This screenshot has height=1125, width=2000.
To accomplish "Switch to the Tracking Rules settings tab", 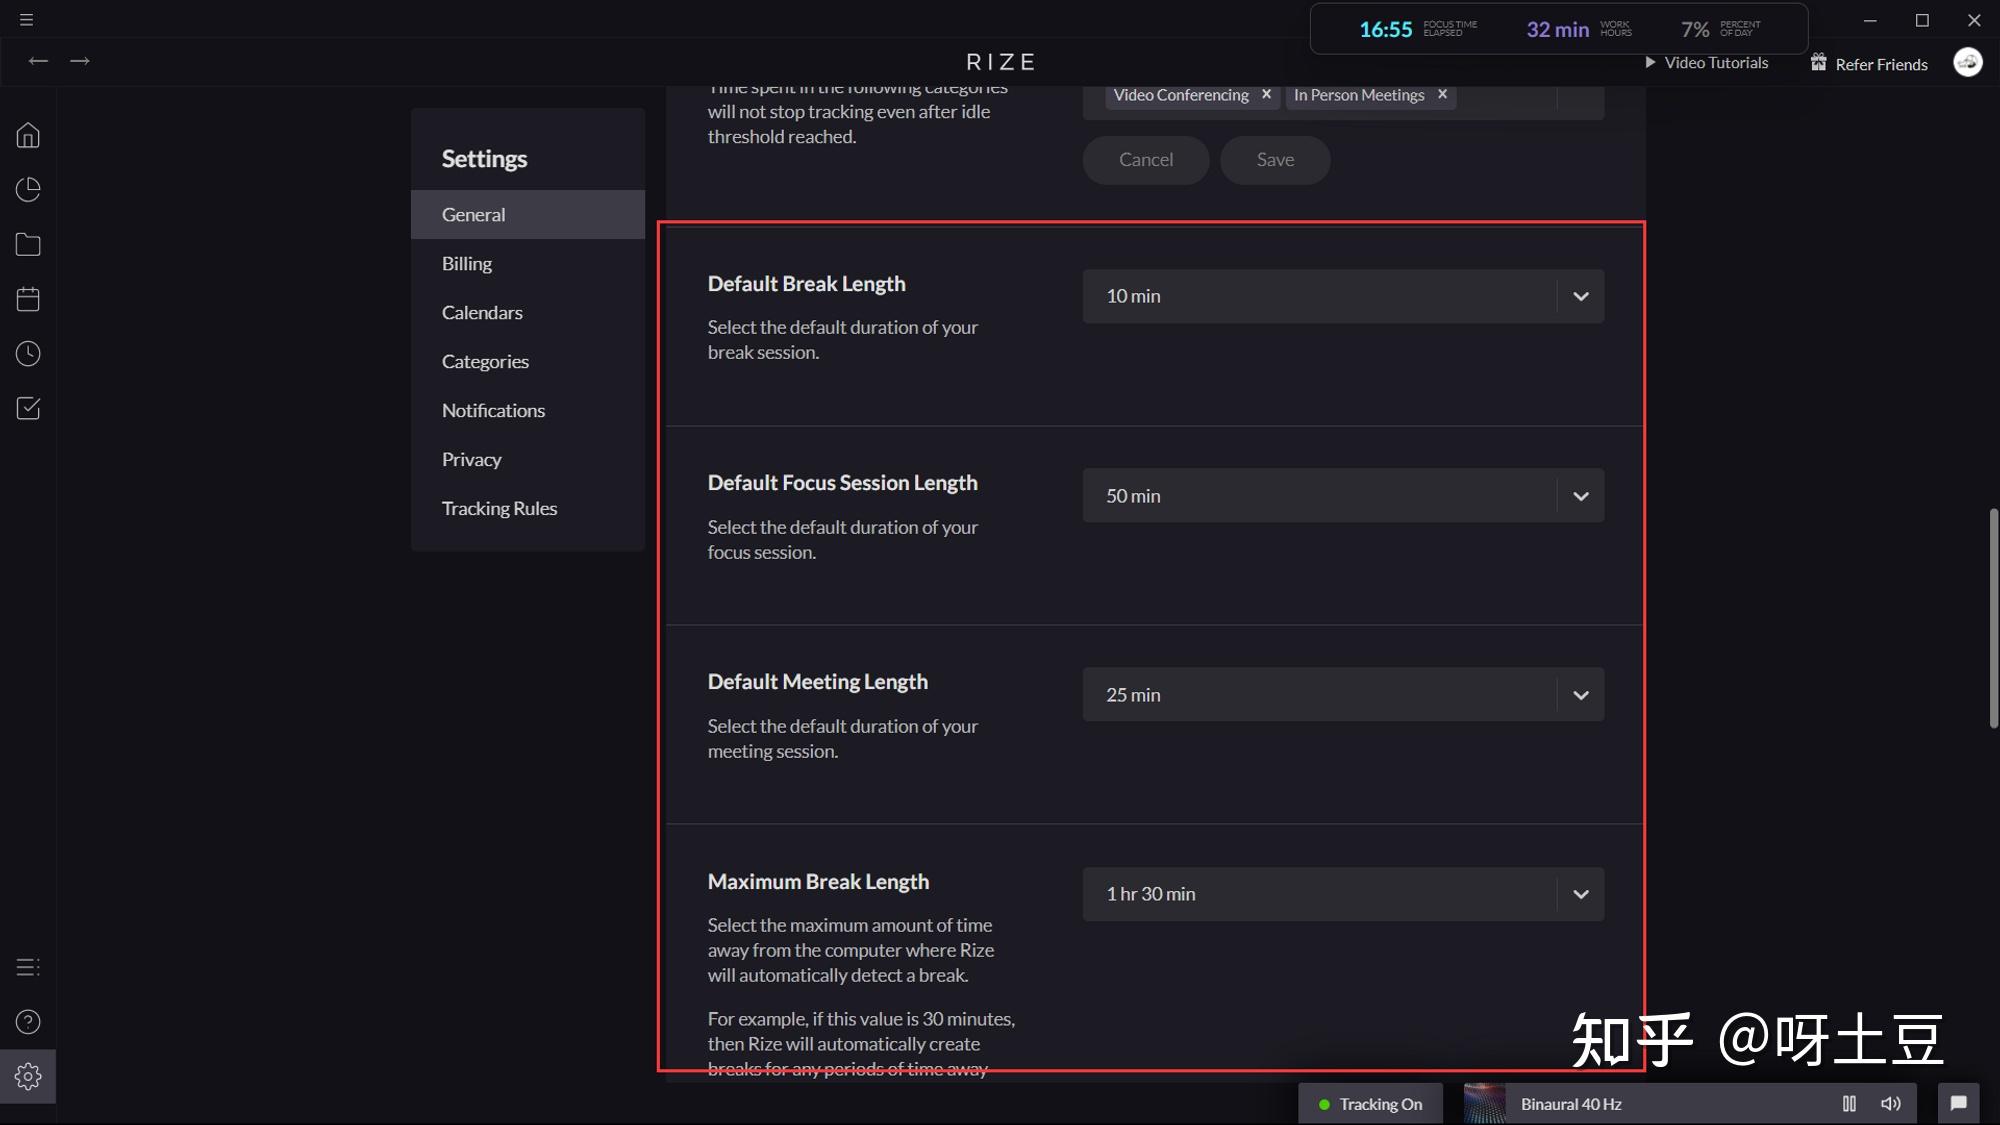I will click(499, 508).
